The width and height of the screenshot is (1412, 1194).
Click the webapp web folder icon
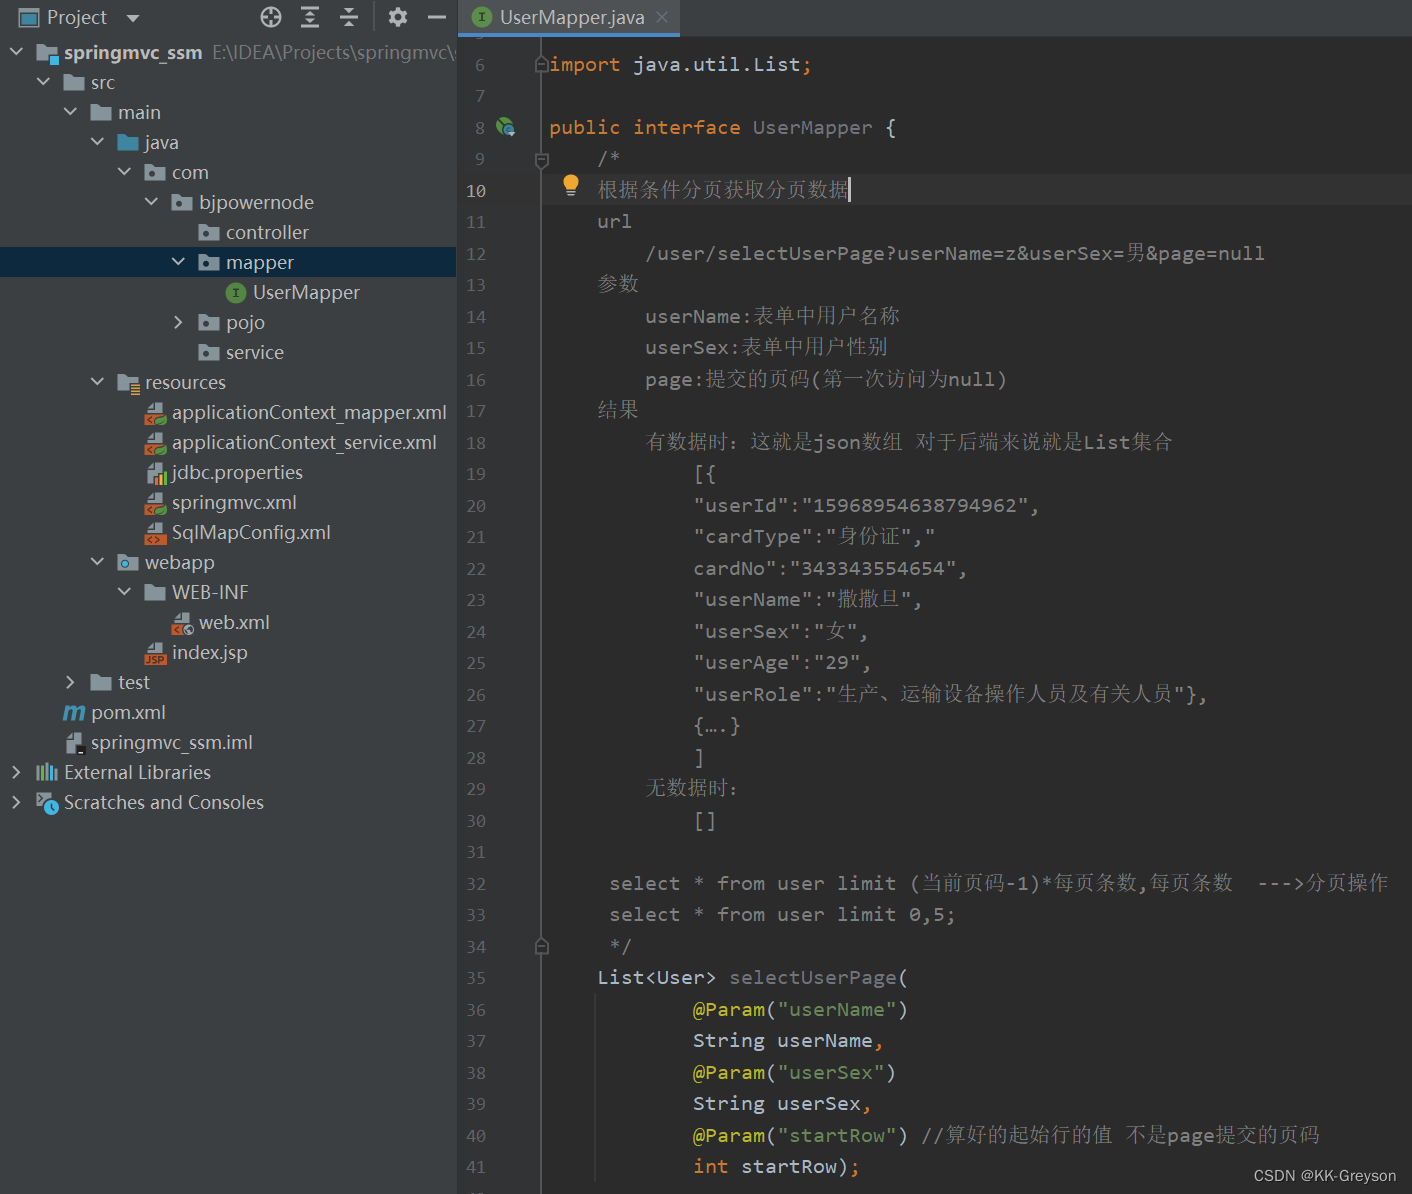pos(127,562)
